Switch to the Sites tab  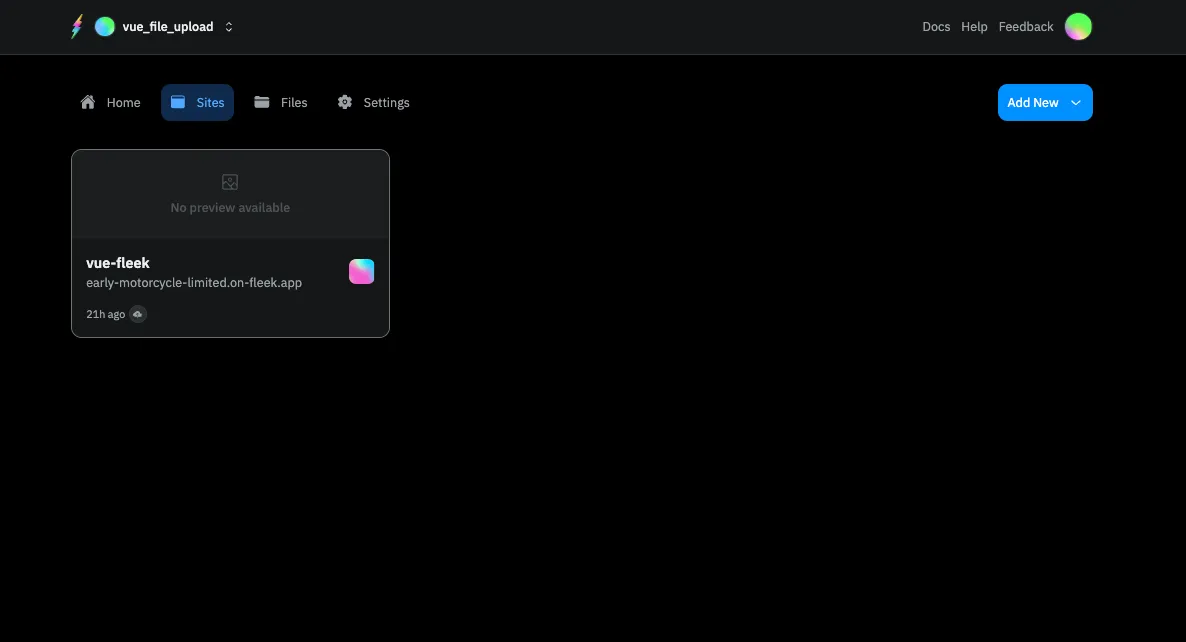pyautogui.click(x=198, y=103)
